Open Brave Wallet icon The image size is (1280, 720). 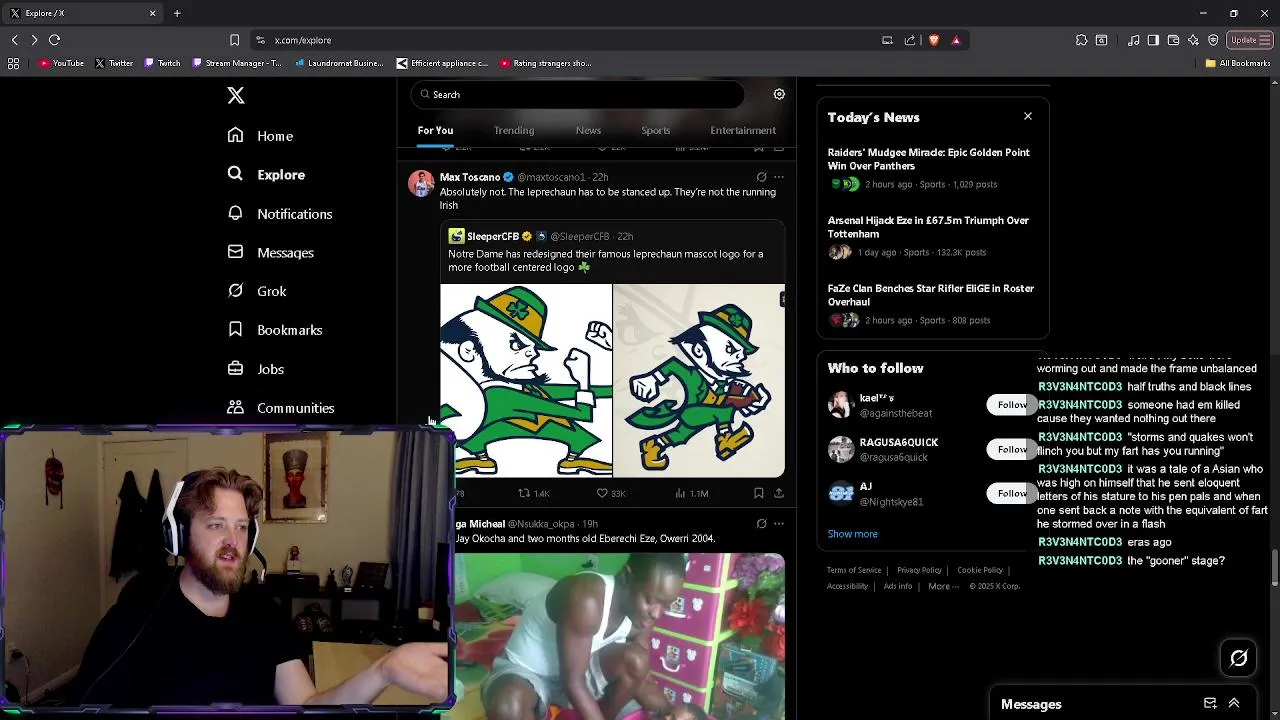pyautogui.click(x=1173, y=40)
